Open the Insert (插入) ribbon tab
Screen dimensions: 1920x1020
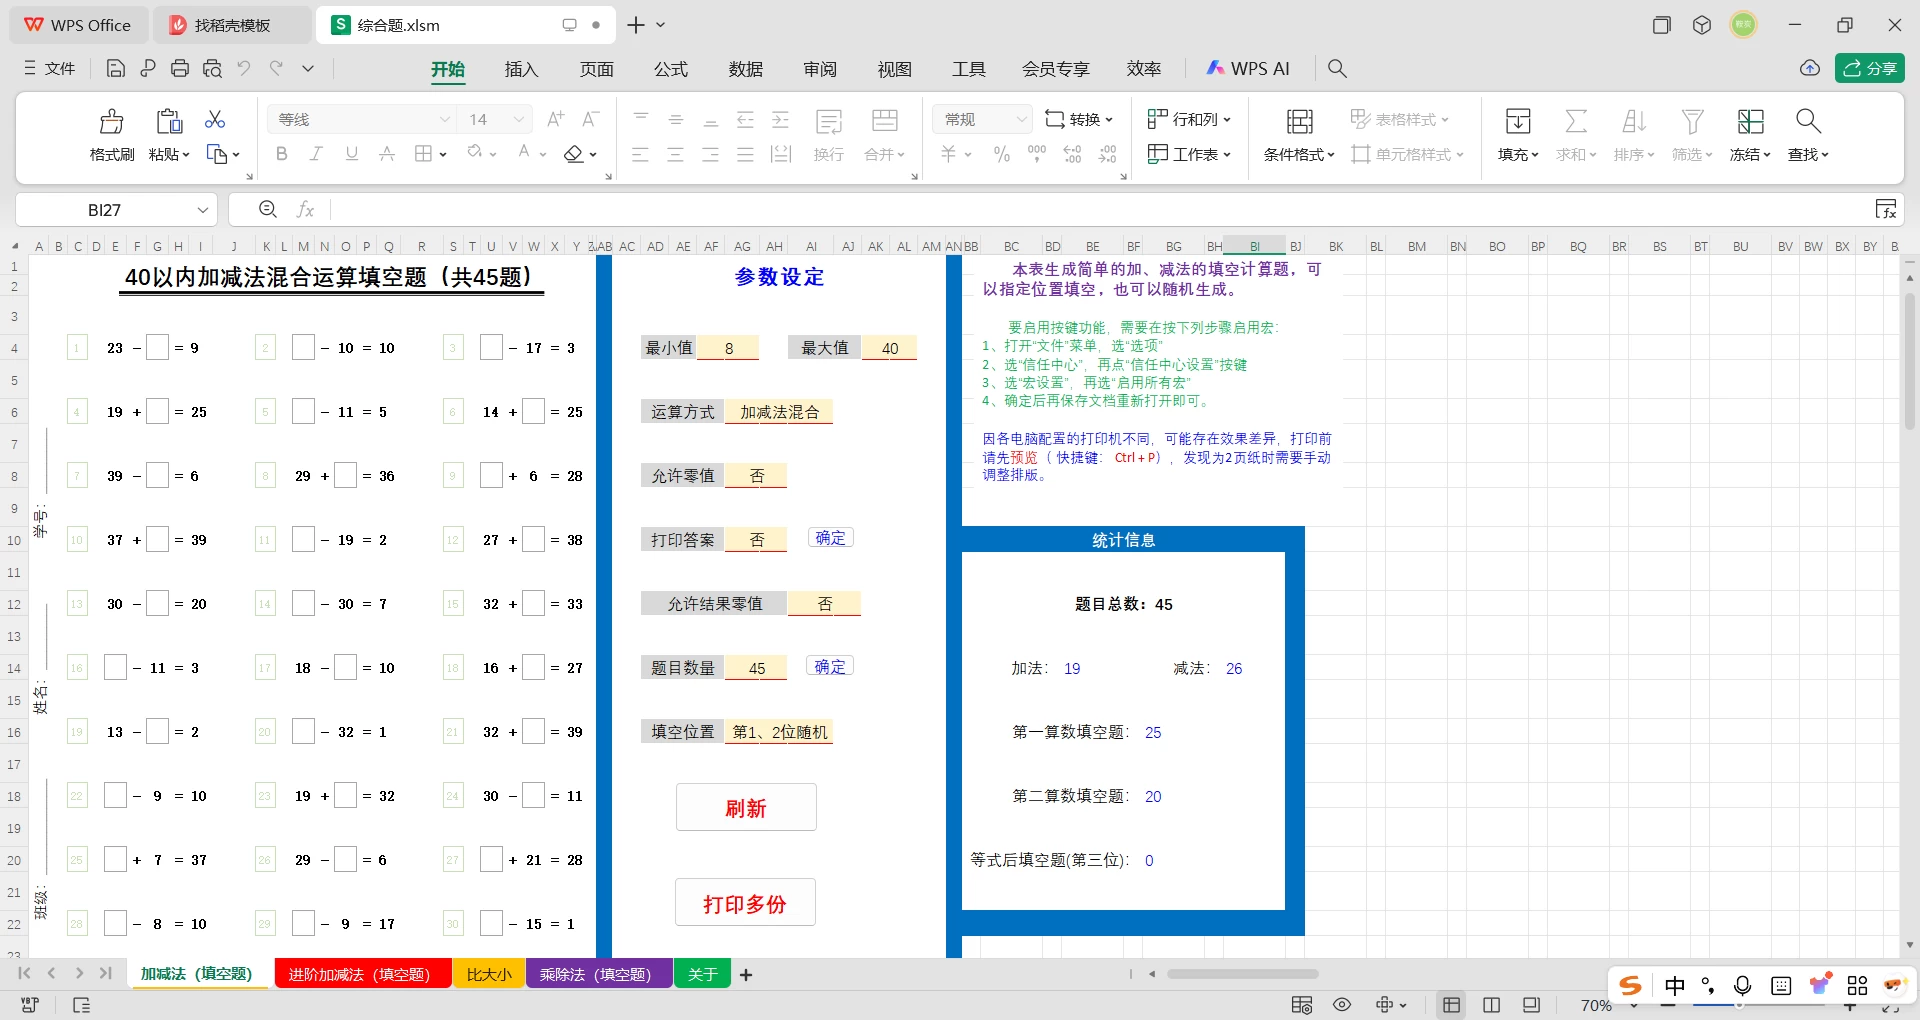522,69
